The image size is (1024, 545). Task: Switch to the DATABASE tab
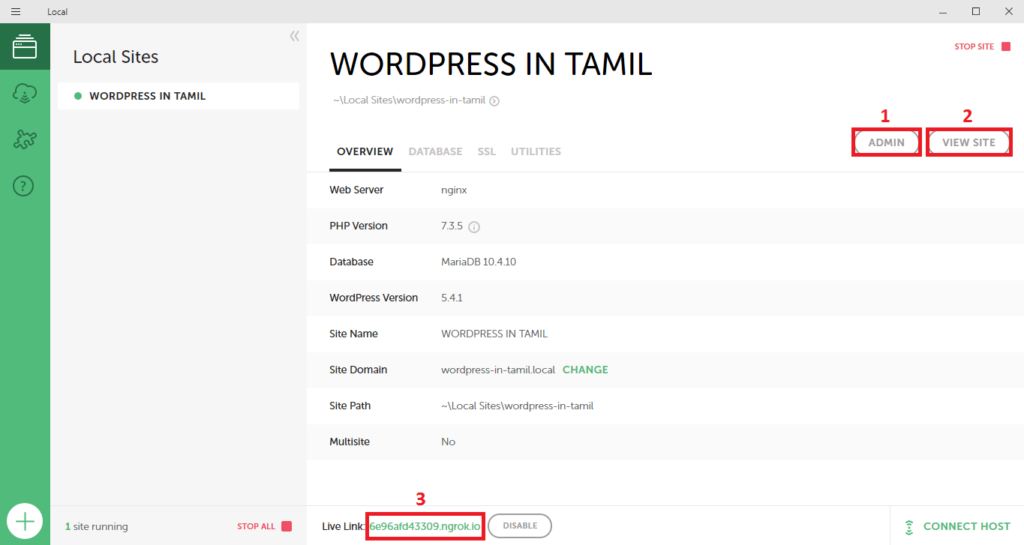[x=436, y=151]
